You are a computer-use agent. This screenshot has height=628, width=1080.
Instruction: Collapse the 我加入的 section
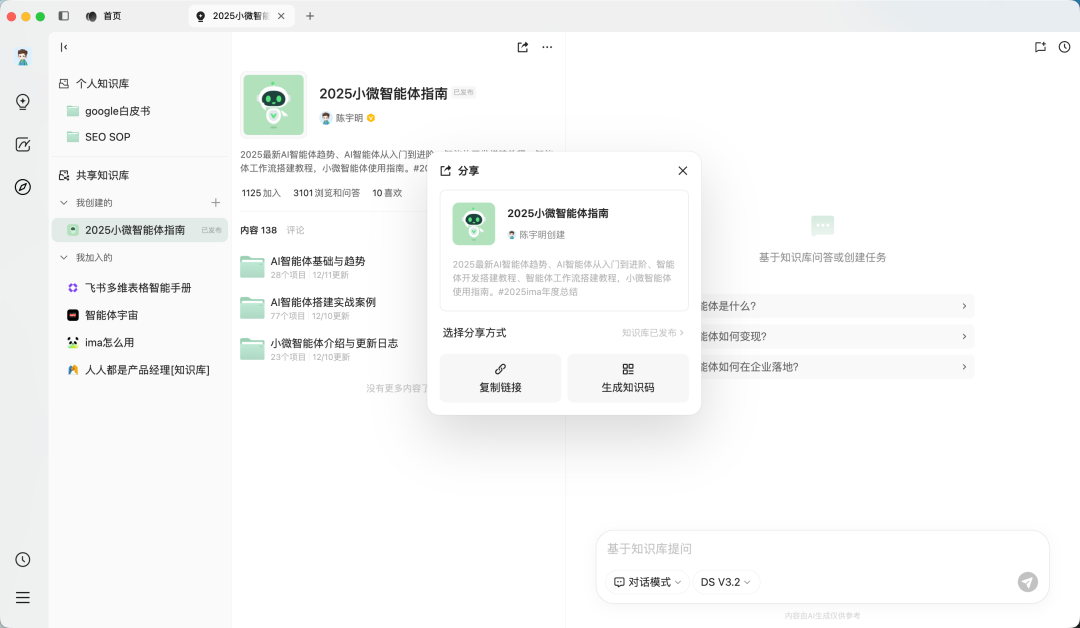66,257
